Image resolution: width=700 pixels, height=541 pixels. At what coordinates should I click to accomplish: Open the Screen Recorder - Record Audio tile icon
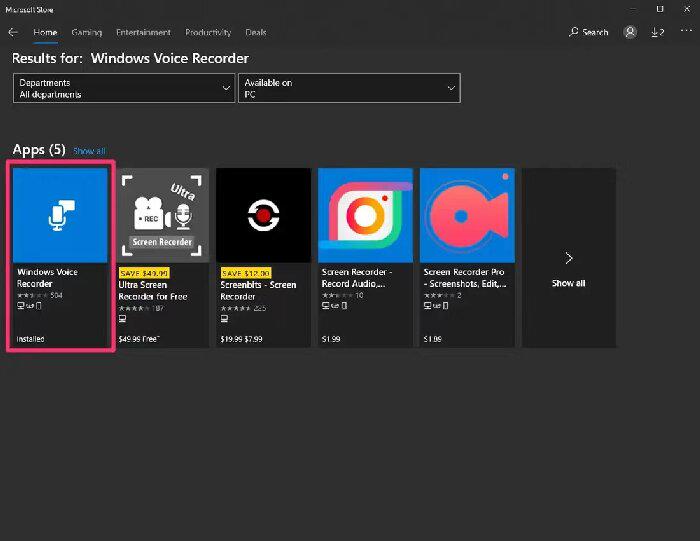pyautogui.click(x=365, y=215)
